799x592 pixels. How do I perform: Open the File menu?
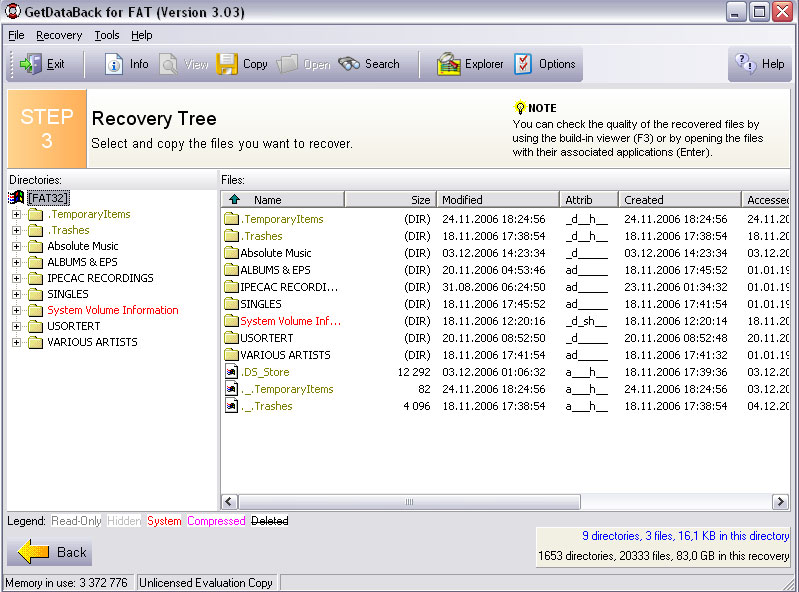[x=16, y=35]
